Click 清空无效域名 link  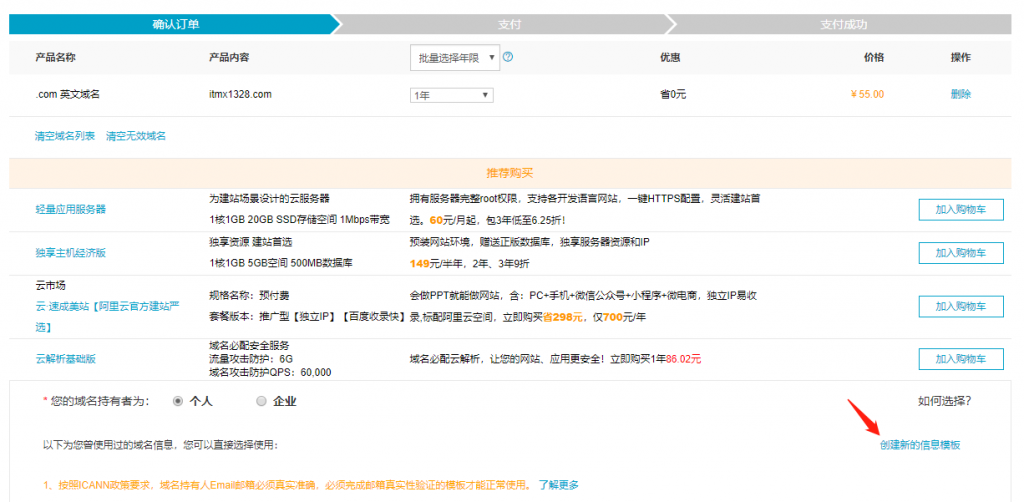(x=136, y=136)
